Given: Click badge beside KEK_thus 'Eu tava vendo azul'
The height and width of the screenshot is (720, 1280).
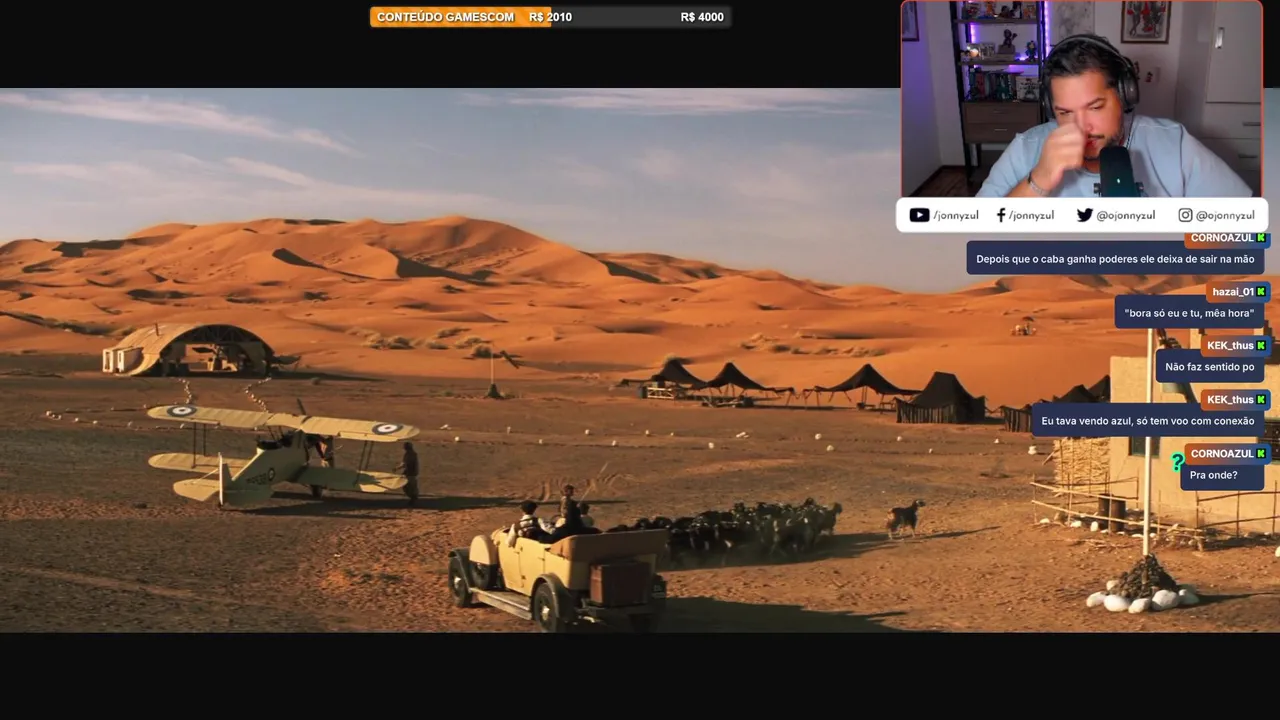Looking at the screenshot, I should tap(1261, 400).
